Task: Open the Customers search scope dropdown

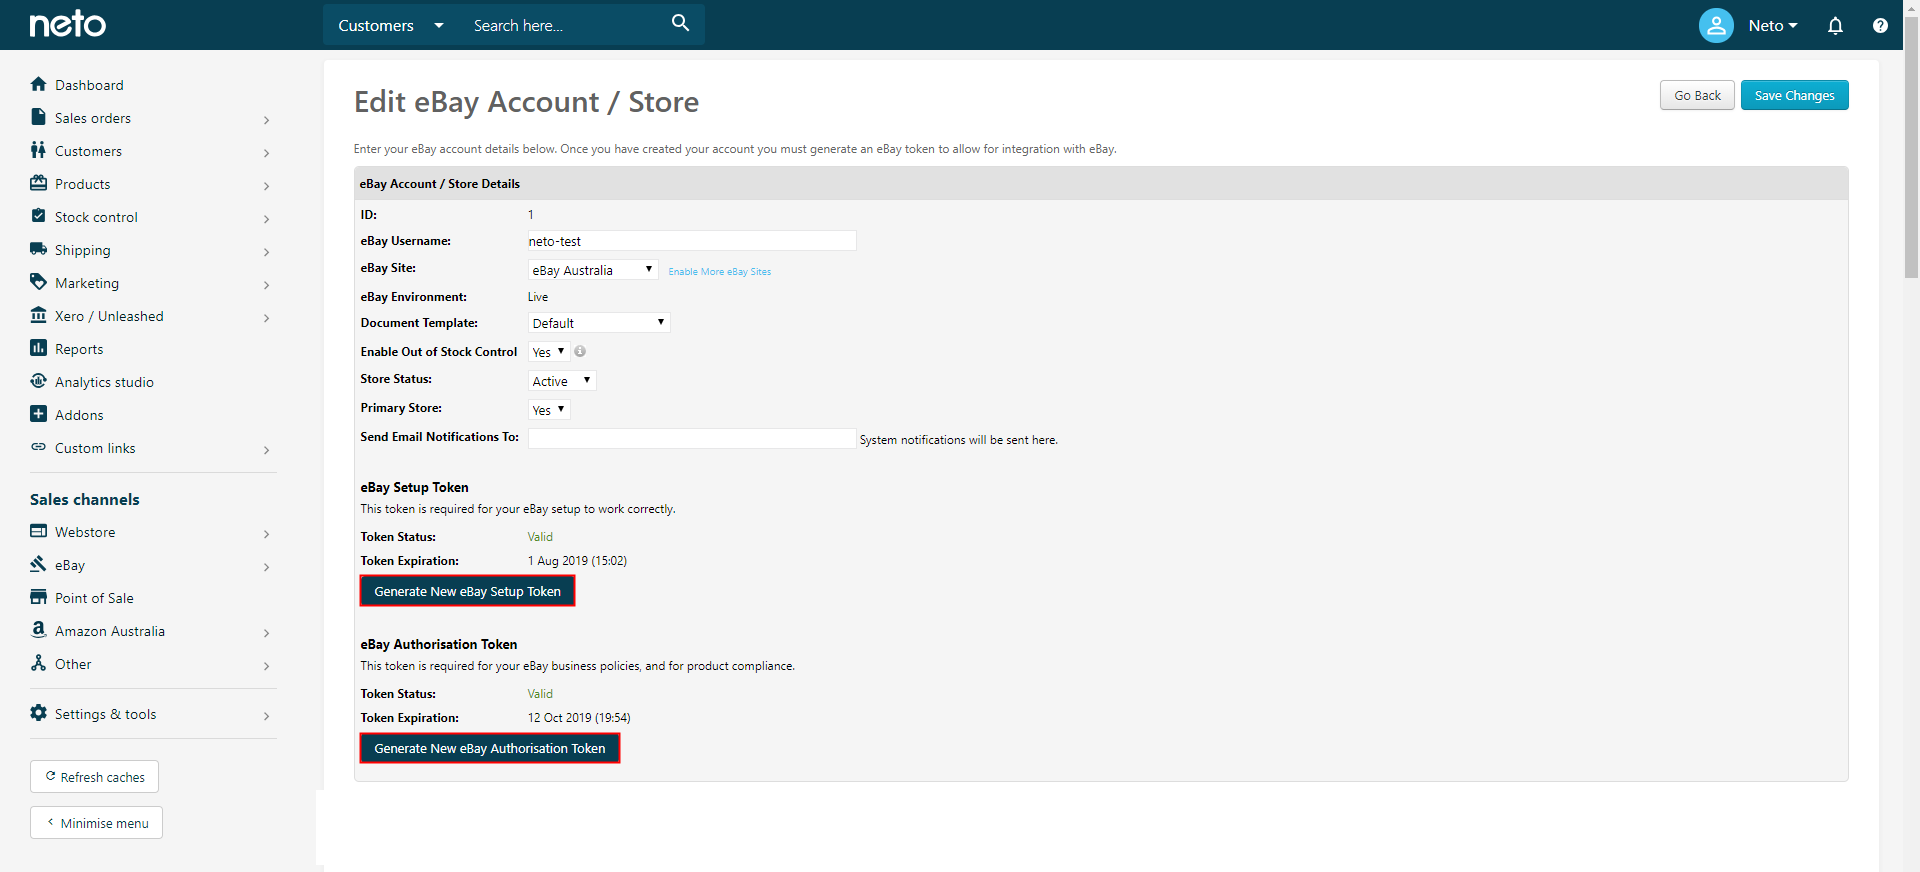Action: coord(390,25)
